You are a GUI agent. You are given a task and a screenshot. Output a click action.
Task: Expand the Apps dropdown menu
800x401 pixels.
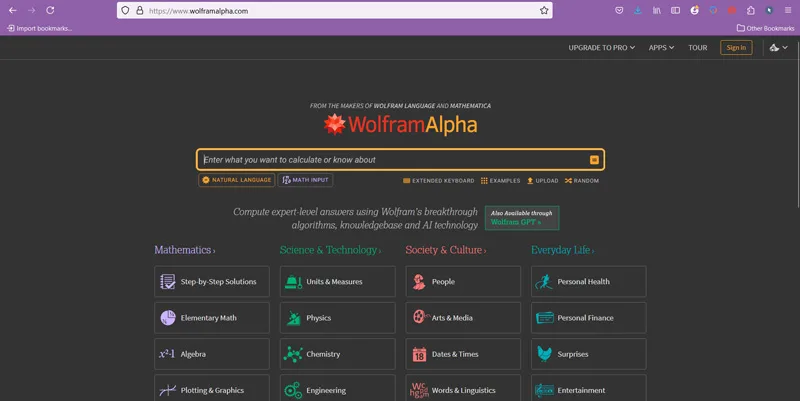661,47
